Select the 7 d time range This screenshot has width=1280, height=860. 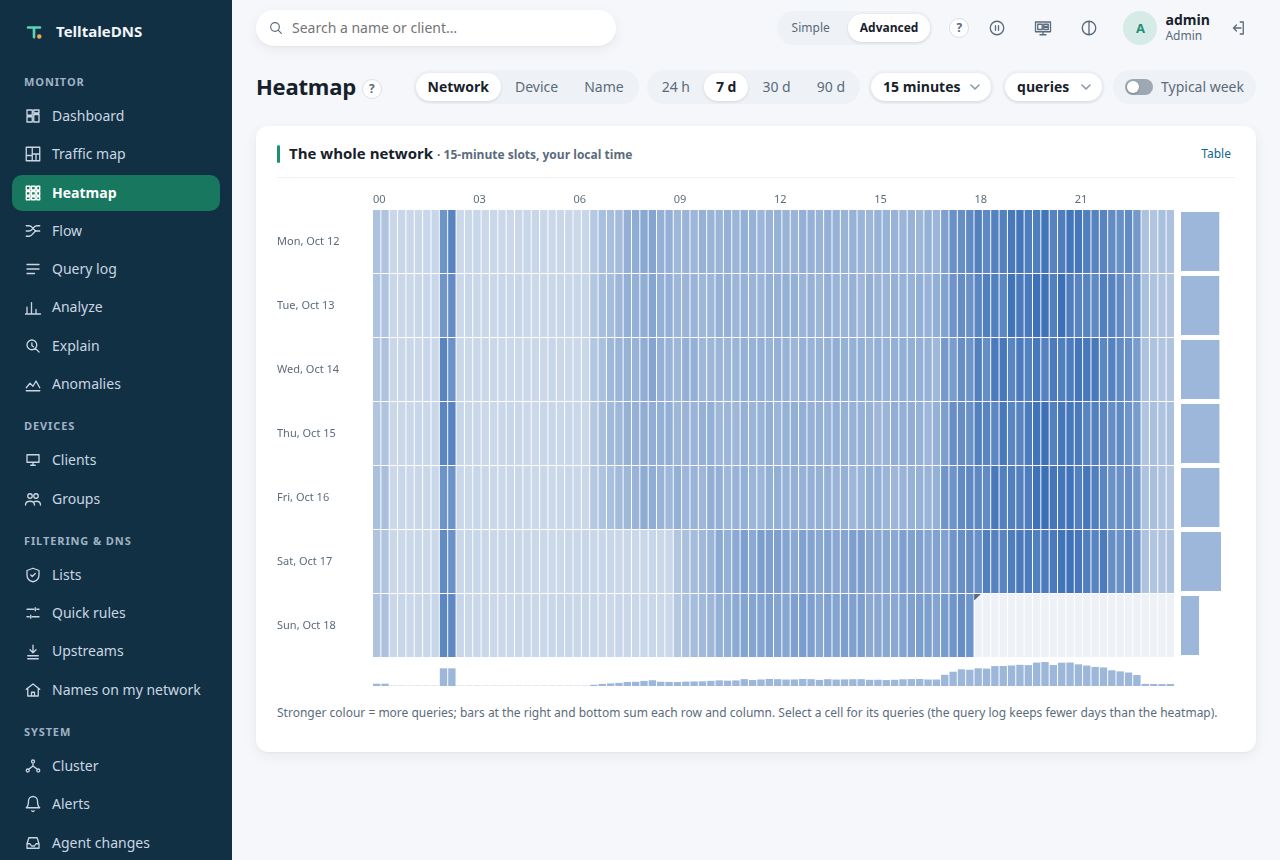(x=726, y=87)
